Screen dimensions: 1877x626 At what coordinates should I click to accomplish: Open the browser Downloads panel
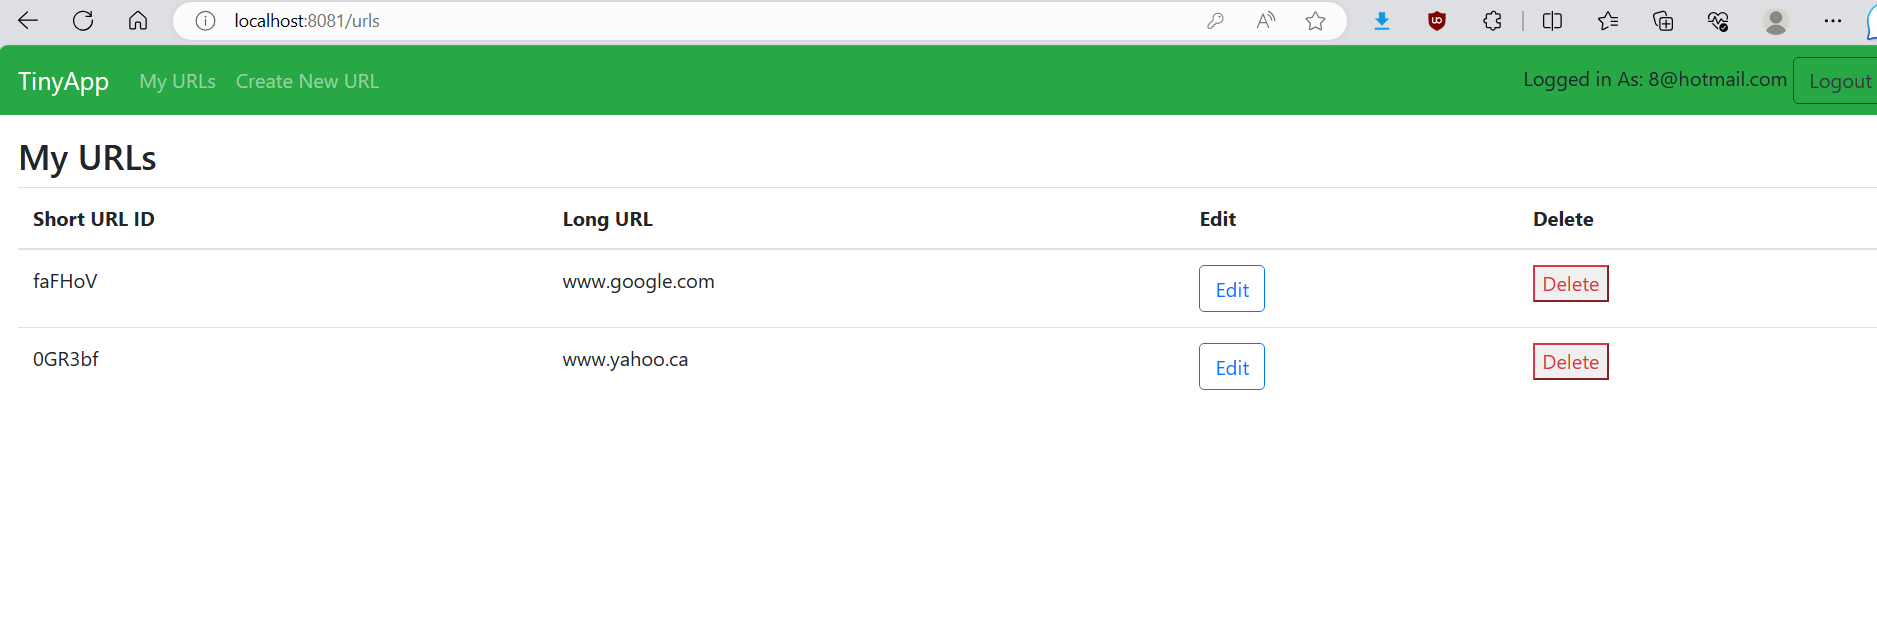1382,20
